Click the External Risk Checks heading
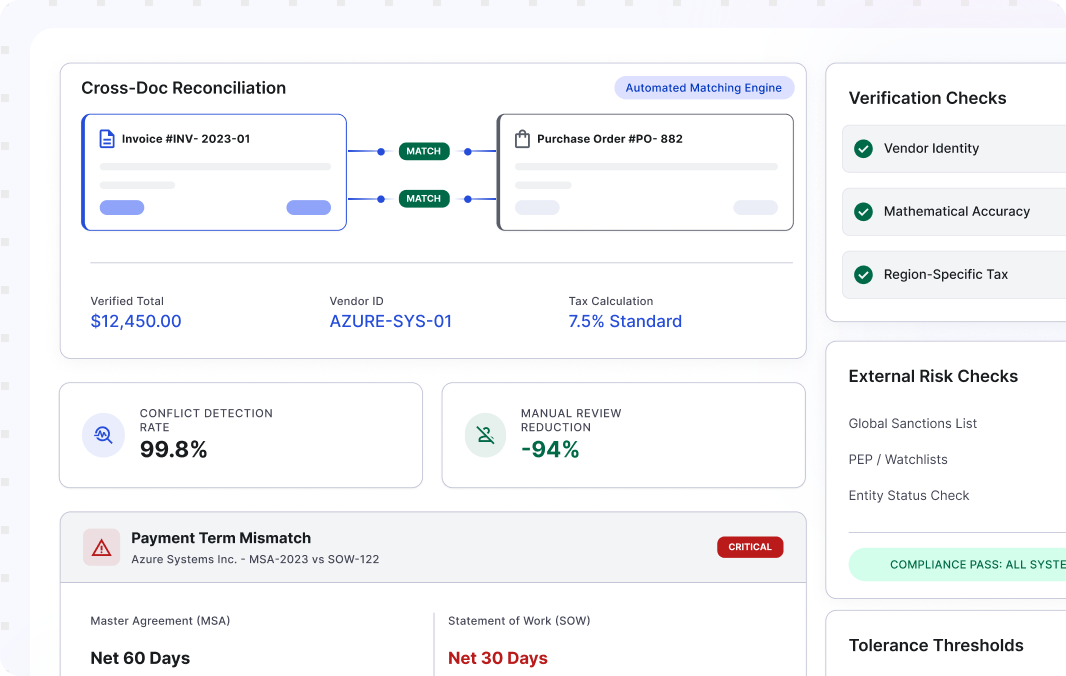 pos(933,376)
